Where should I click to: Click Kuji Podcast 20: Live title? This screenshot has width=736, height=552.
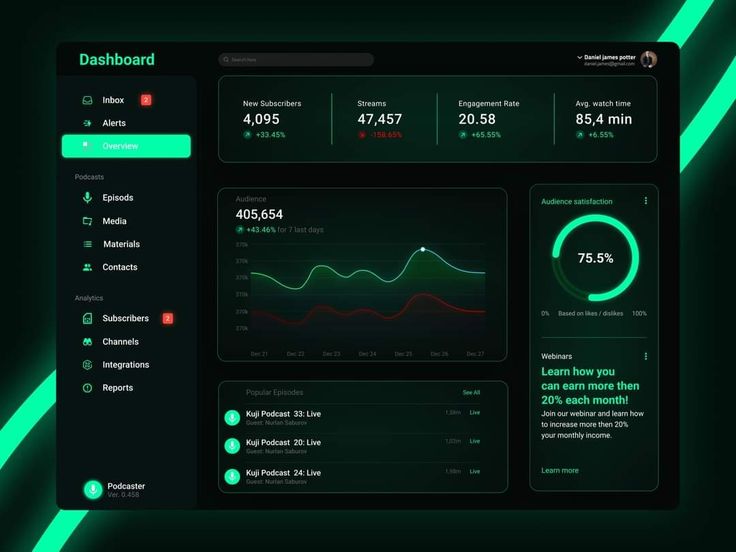284,443
